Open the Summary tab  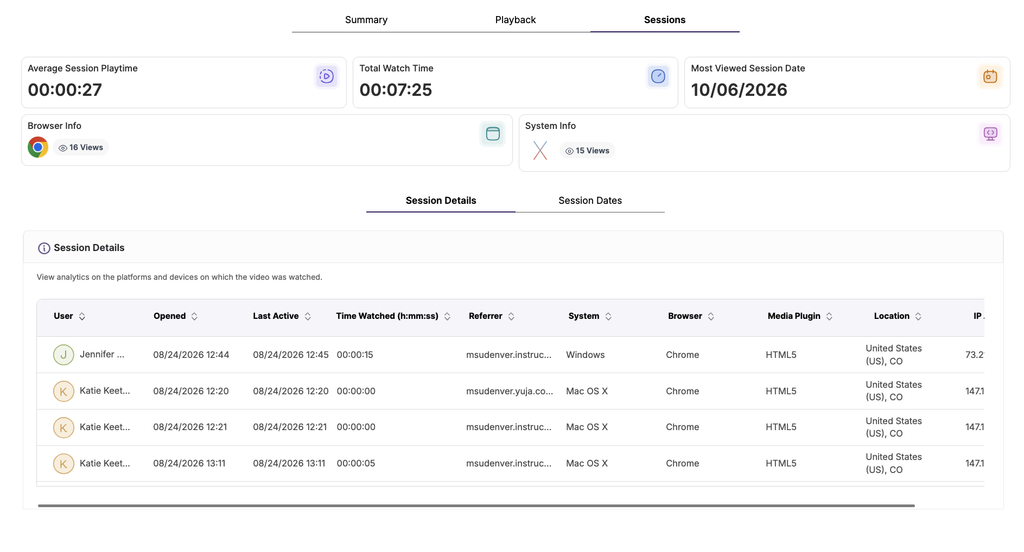click(366, 20)
